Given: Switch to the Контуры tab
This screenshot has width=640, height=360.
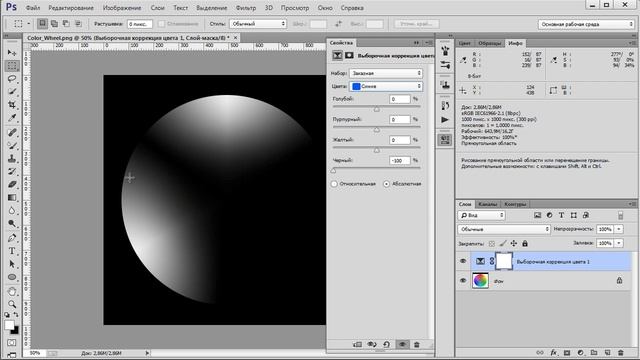Looking at the screenshot, I should [x=515, y=204].
